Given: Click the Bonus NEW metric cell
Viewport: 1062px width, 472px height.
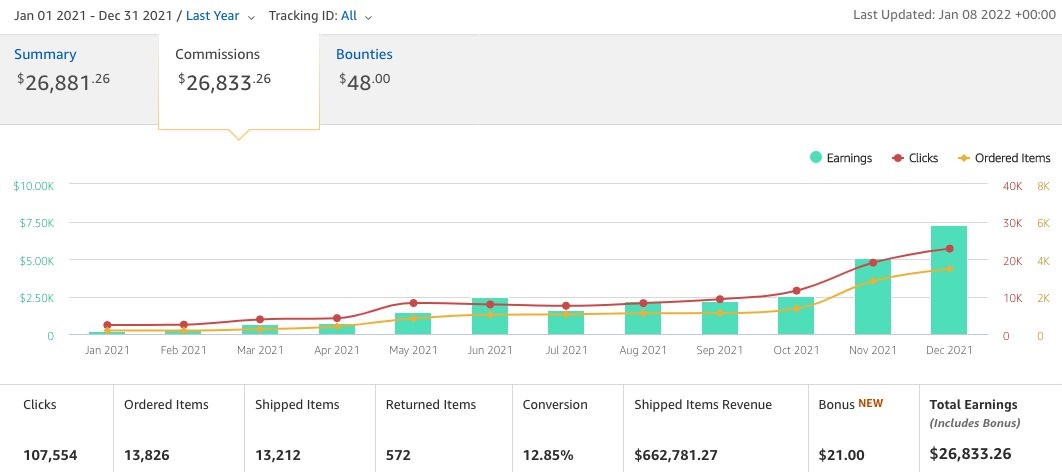Looking at the screenshot, I should (851, 429).
